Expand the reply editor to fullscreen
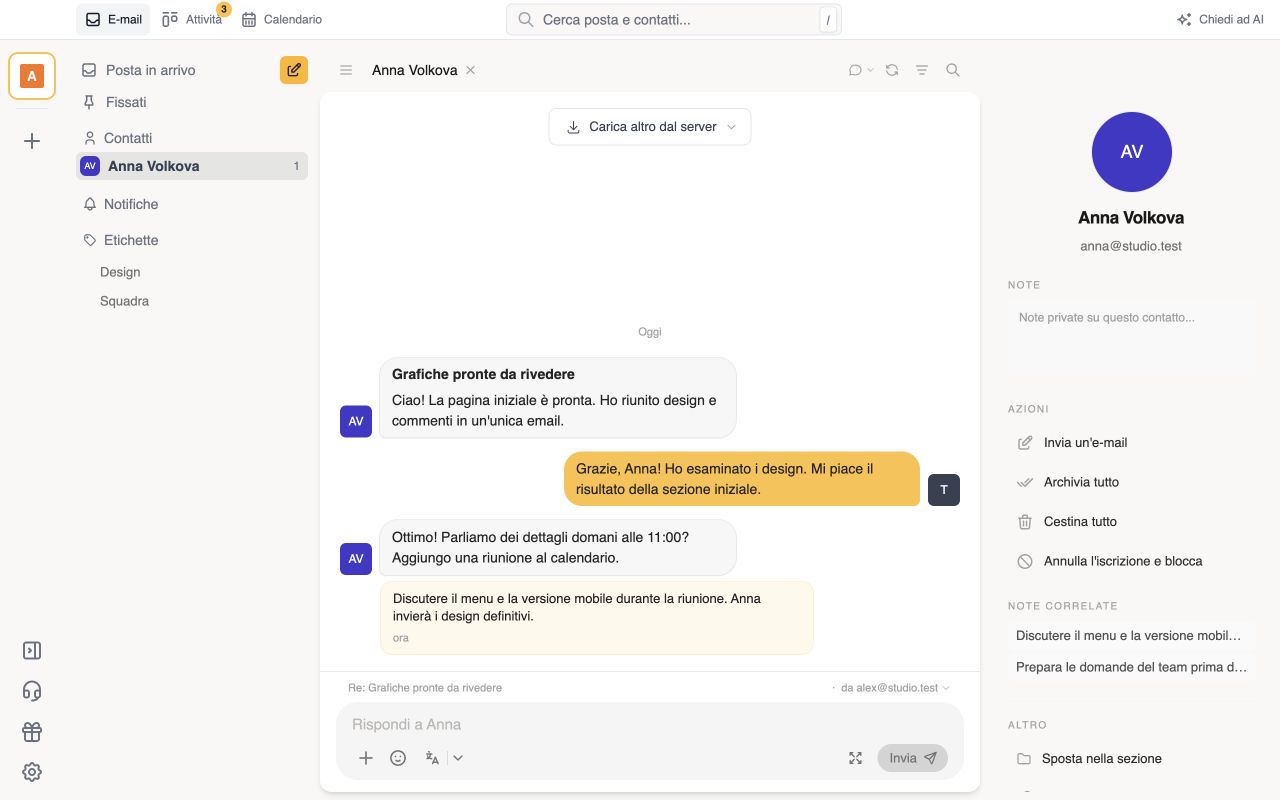This screenshot has height=800, width=1280. (x=855, y=758)
